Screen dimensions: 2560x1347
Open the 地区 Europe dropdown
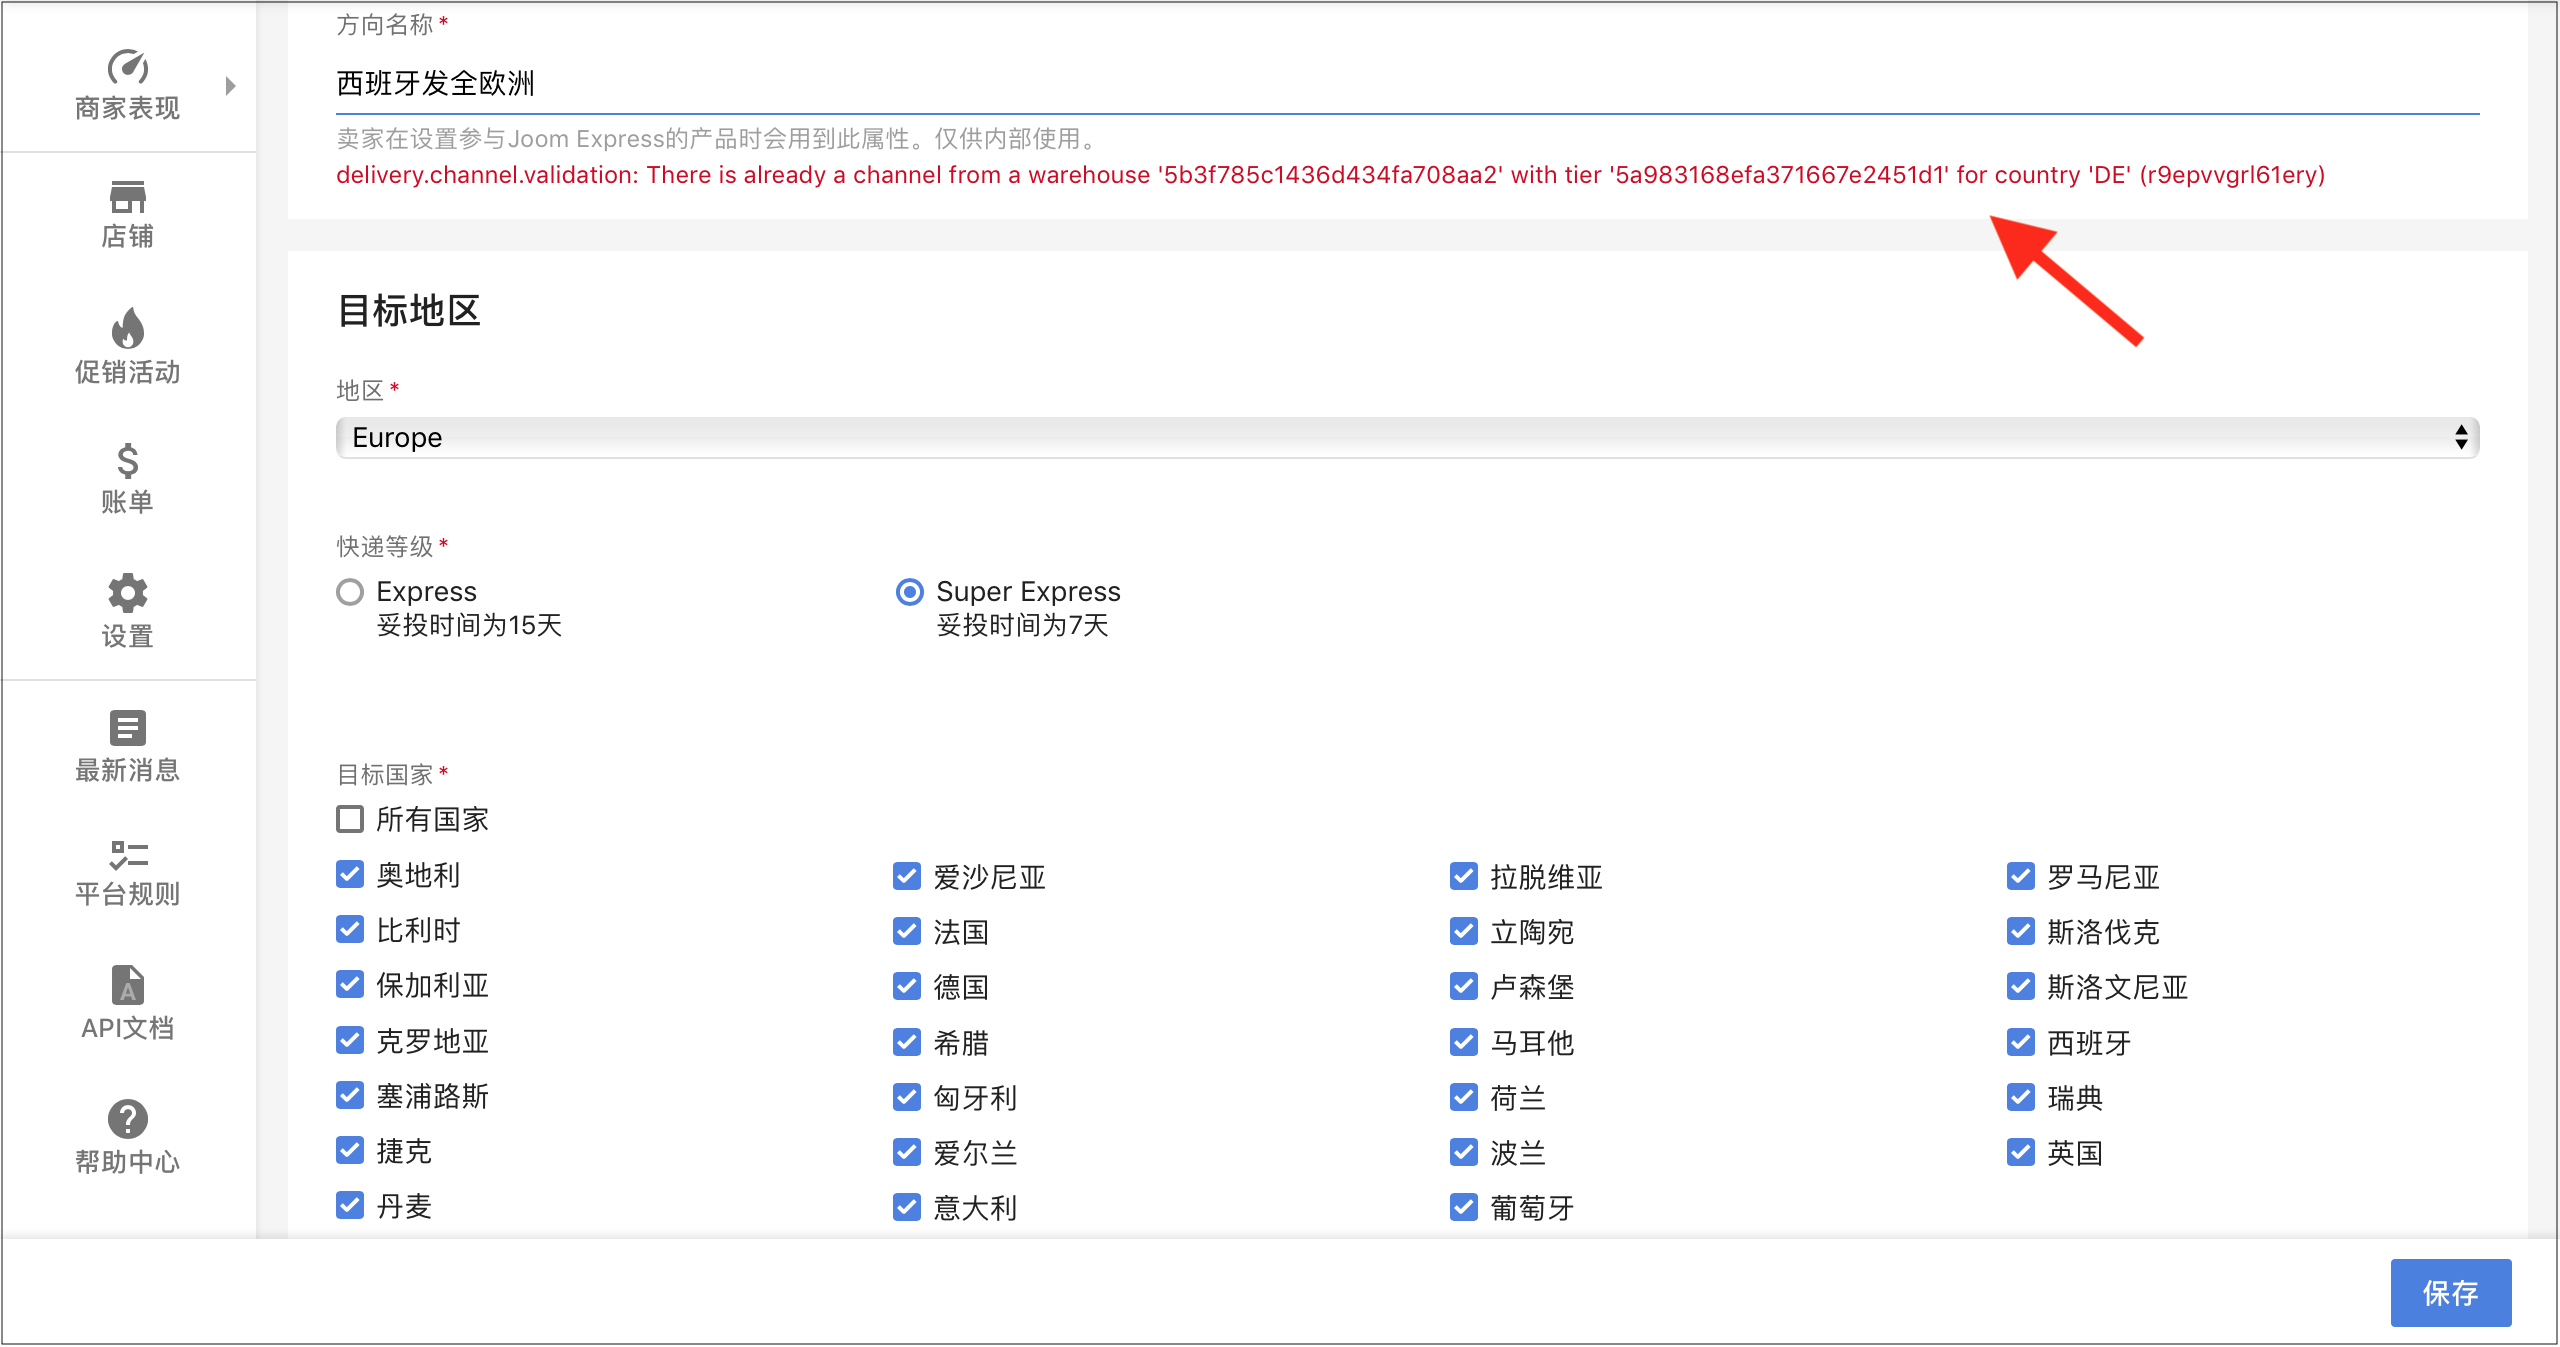(1407, 438)
